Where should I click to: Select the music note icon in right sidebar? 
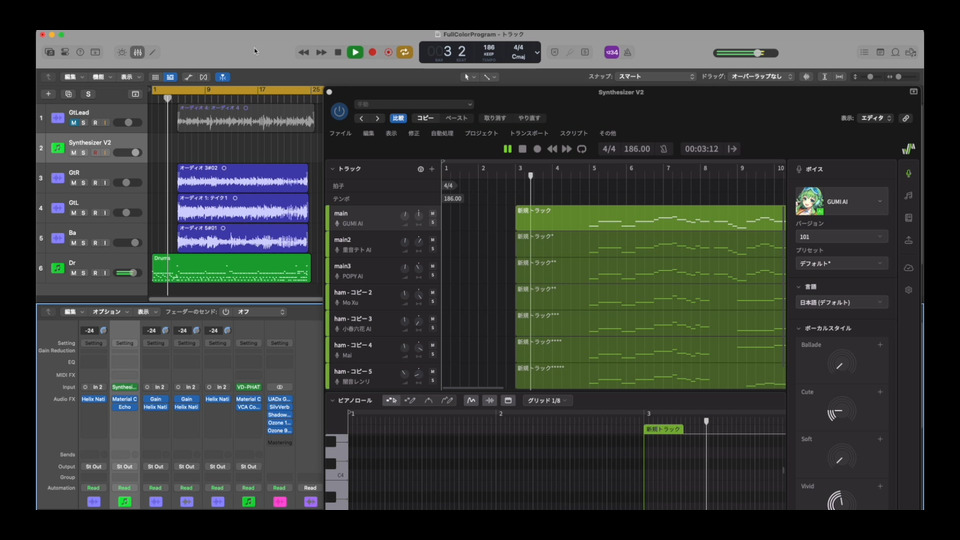tap(908, 196)
